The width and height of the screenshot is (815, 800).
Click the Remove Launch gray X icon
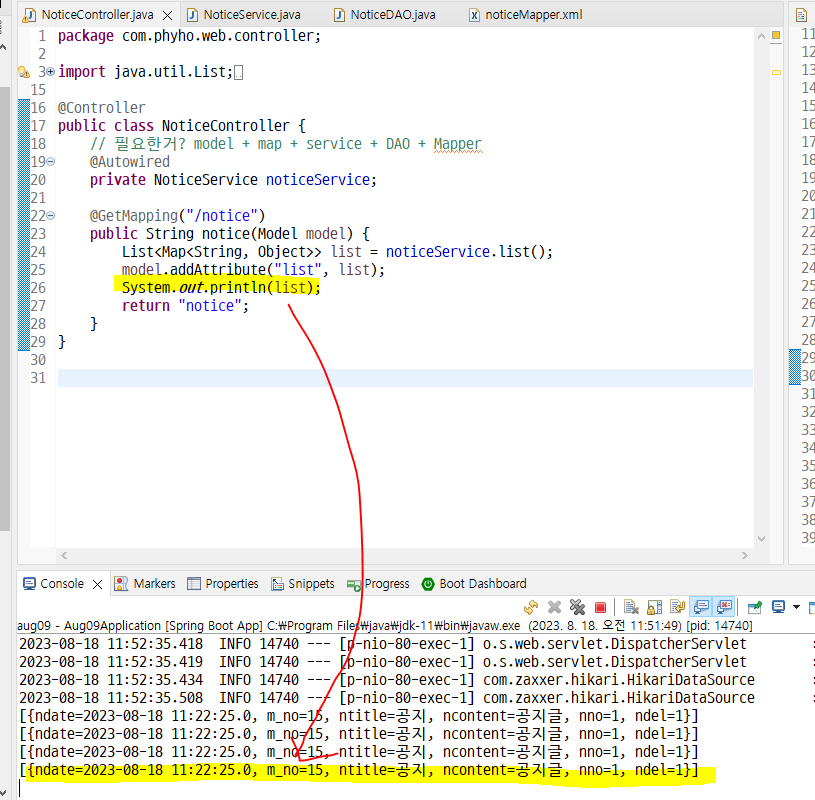pos(555,607)
